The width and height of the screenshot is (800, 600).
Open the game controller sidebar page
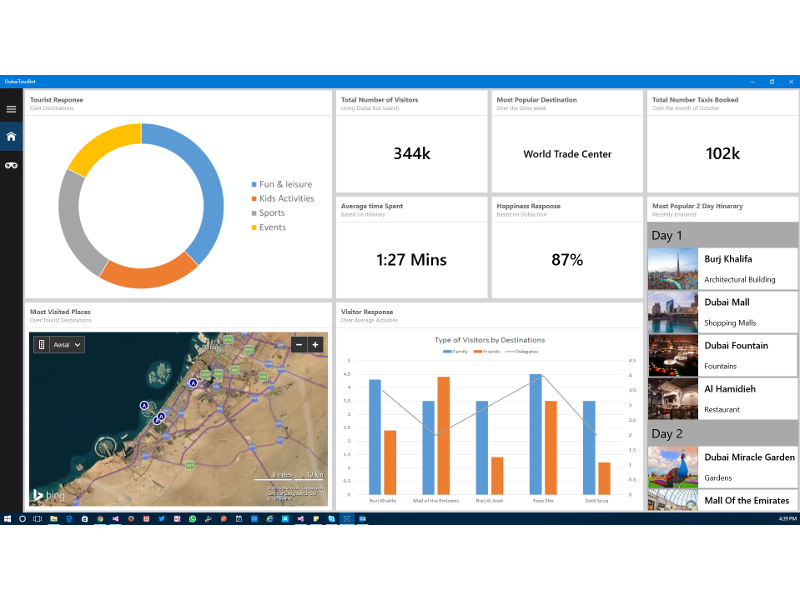(11, 165)
